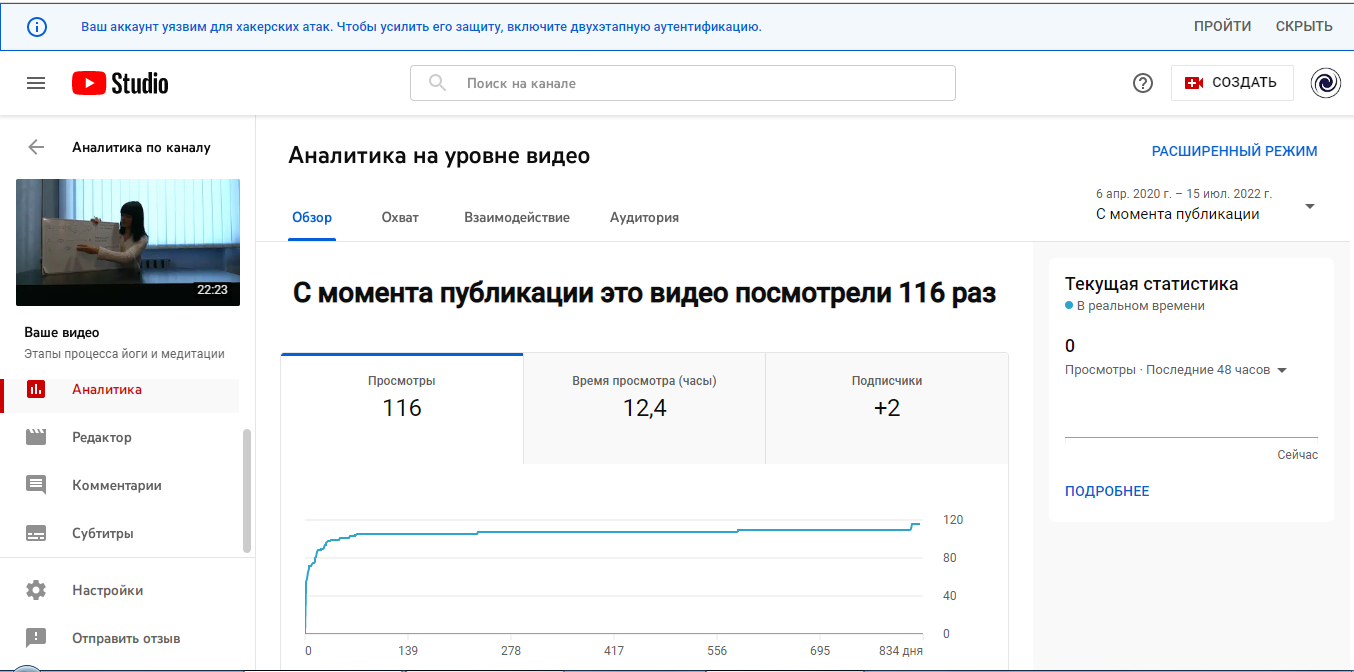The height and width of the screenshot is (672, 1354).
Task: Click the СОЗДАТЬ button
Action: 1232,83
